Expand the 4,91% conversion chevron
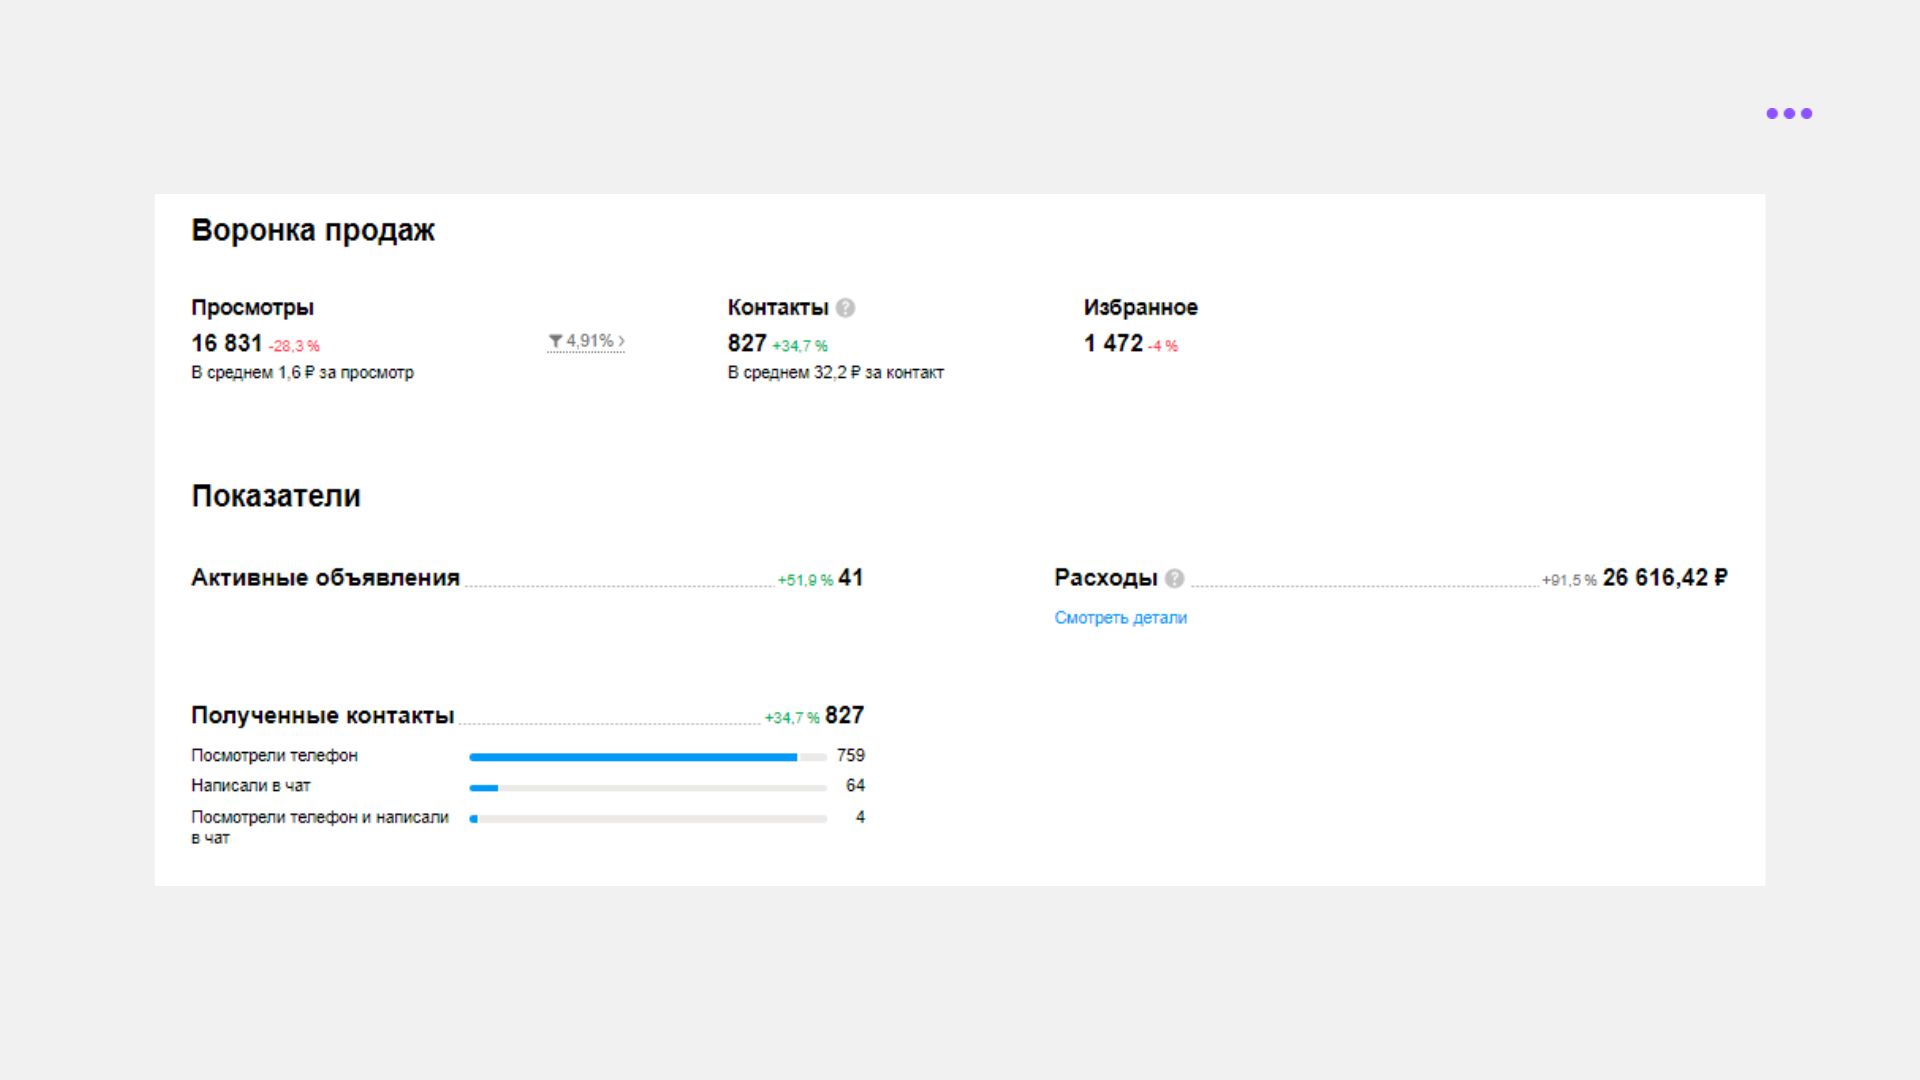 (x=621, y=341)
